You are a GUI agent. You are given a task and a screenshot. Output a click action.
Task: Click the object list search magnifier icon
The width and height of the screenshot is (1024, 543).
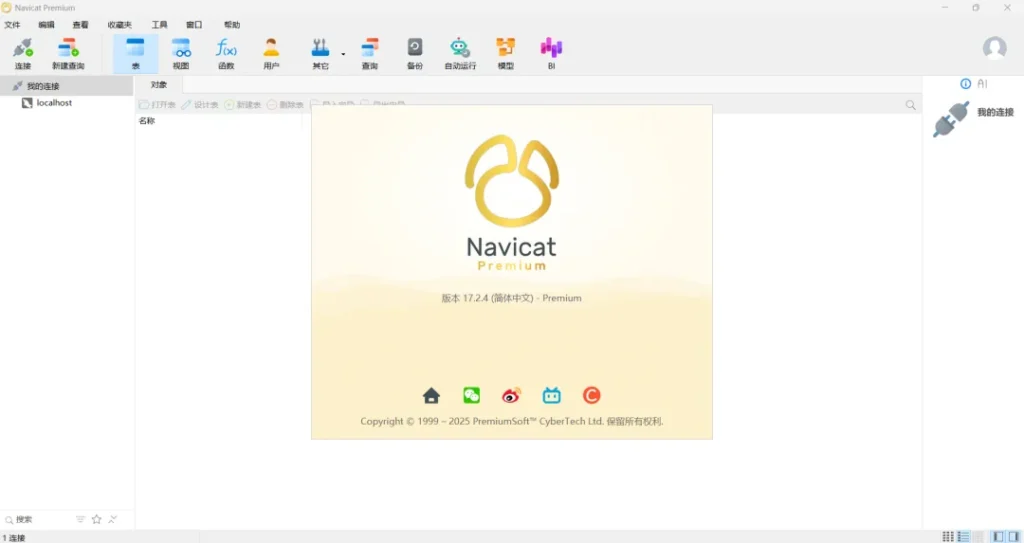click(x=910, y=105)
